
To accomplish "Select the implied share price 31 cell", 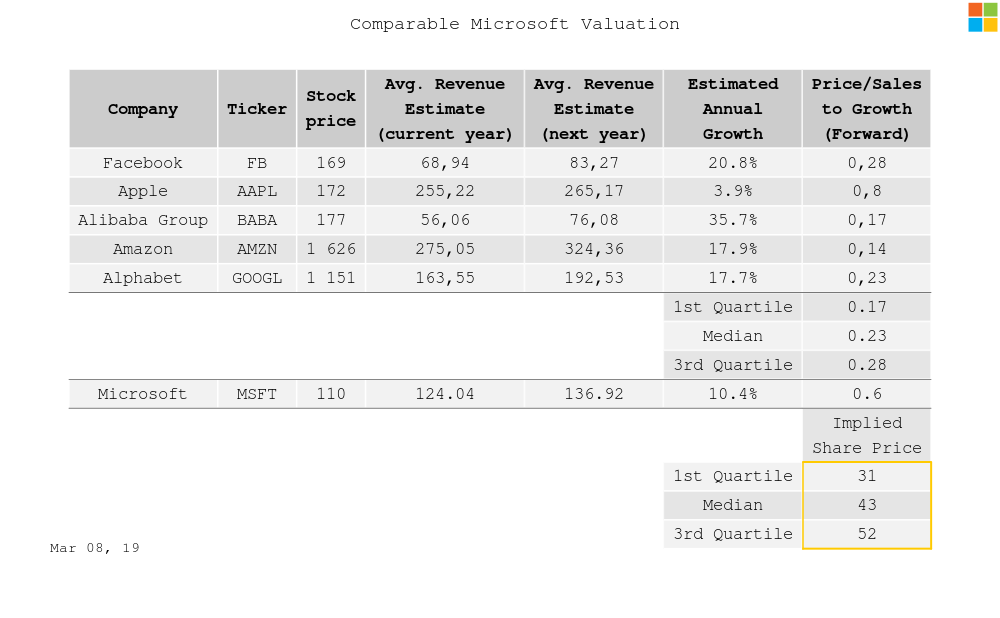I will (866, 477).
